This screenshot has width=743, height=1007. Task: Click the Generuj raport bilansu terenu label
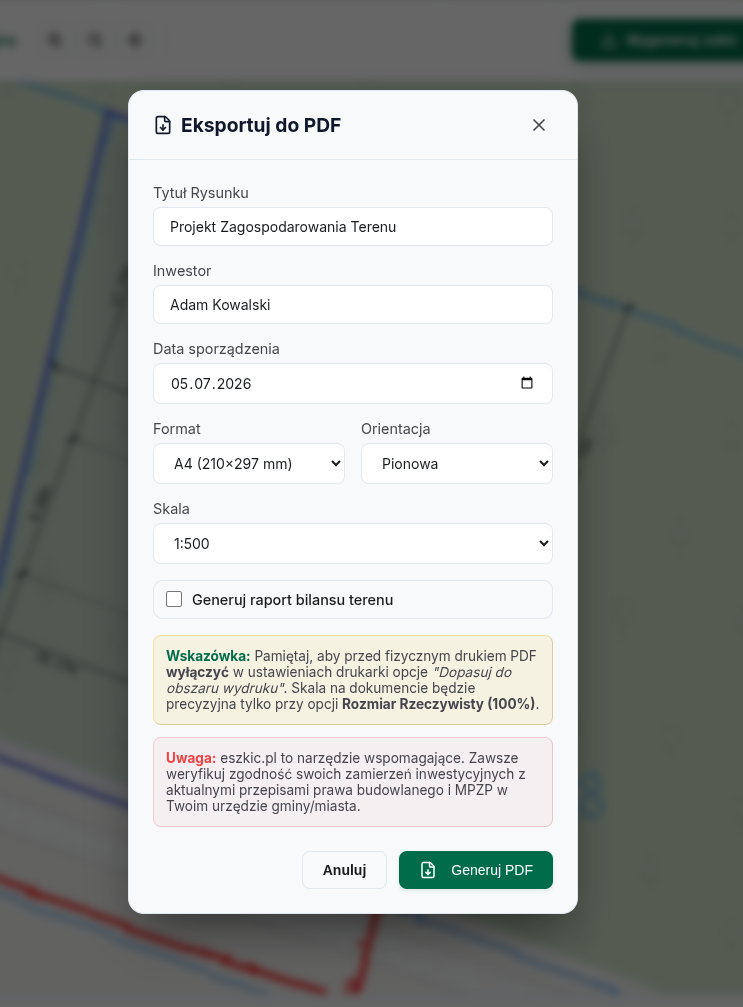[292, 600]
